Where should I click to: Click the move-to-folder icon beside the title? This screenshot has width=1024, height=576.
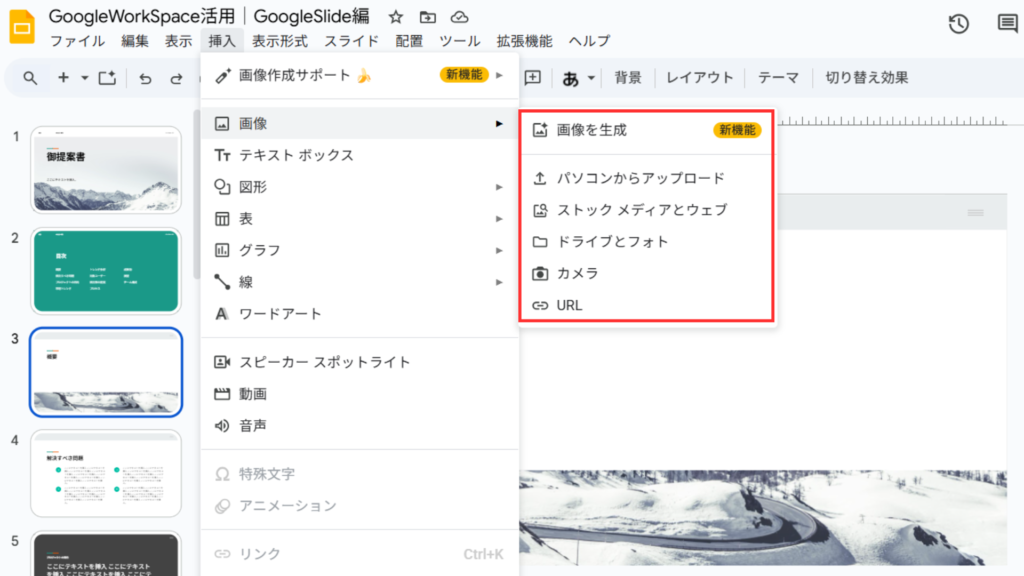pyautogui.click(x=428, y=17)
